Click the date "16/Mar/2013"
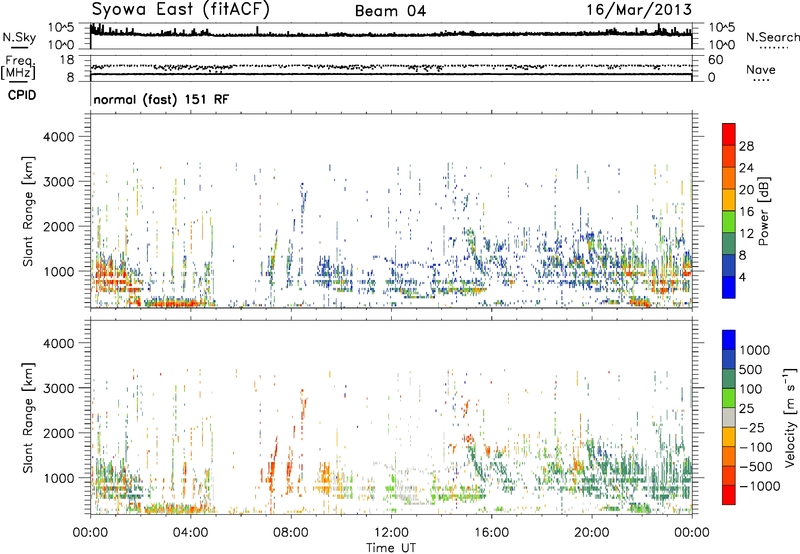Screen dimensions: 800x554 coord(639,10)
